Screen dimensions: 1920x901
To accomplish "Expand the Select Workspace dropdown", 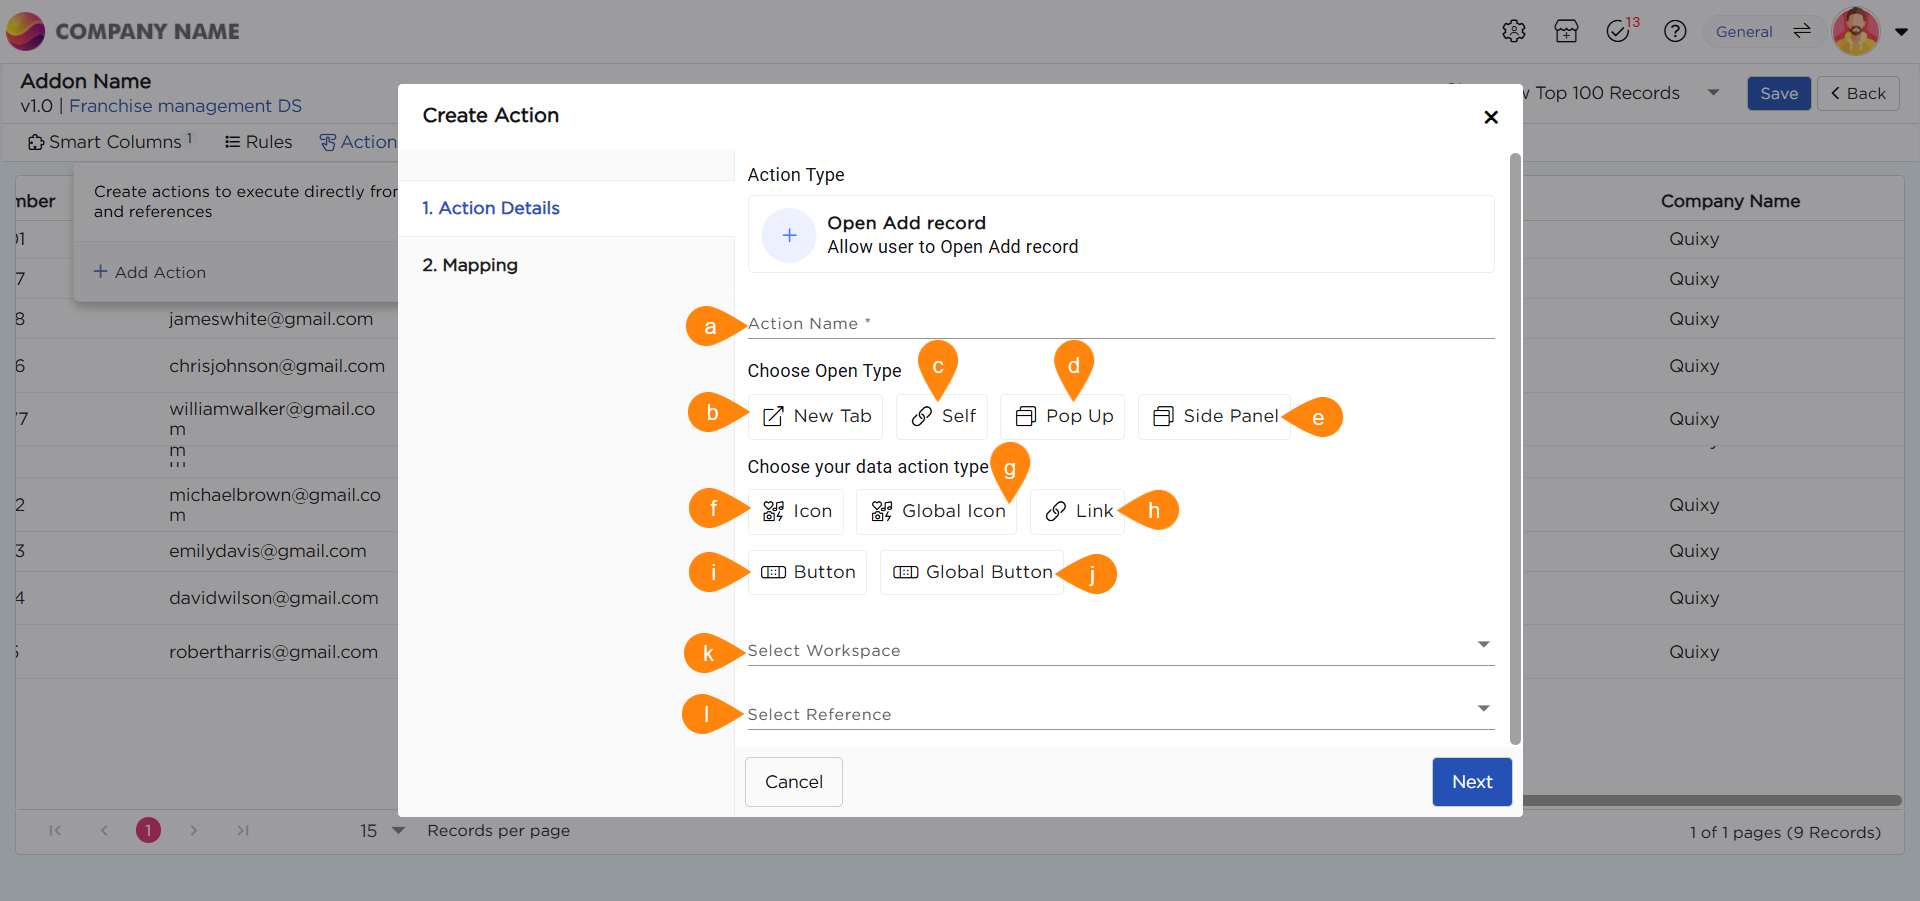I will tap(1483, 645).
